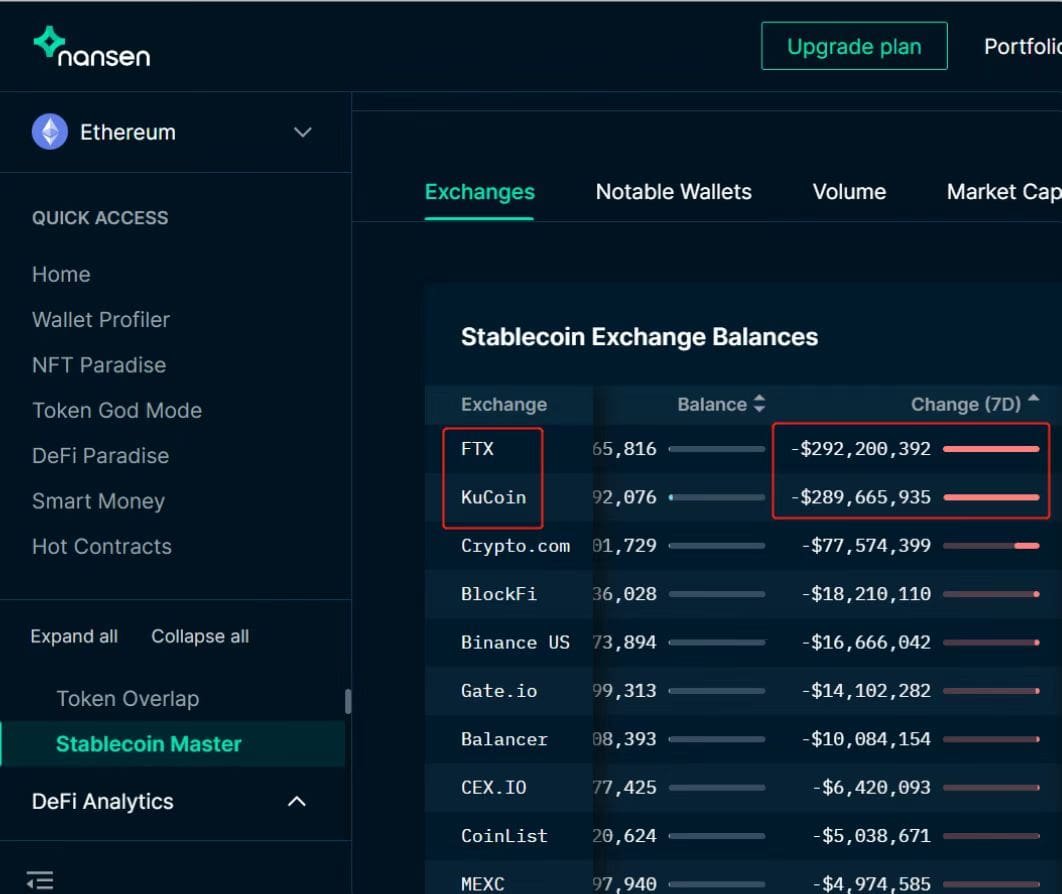Viewport: 1062px width, 894px height.
Task: Collapse the sidebar using the bottom-left collapse icon
Action: [x=38, y=877]
